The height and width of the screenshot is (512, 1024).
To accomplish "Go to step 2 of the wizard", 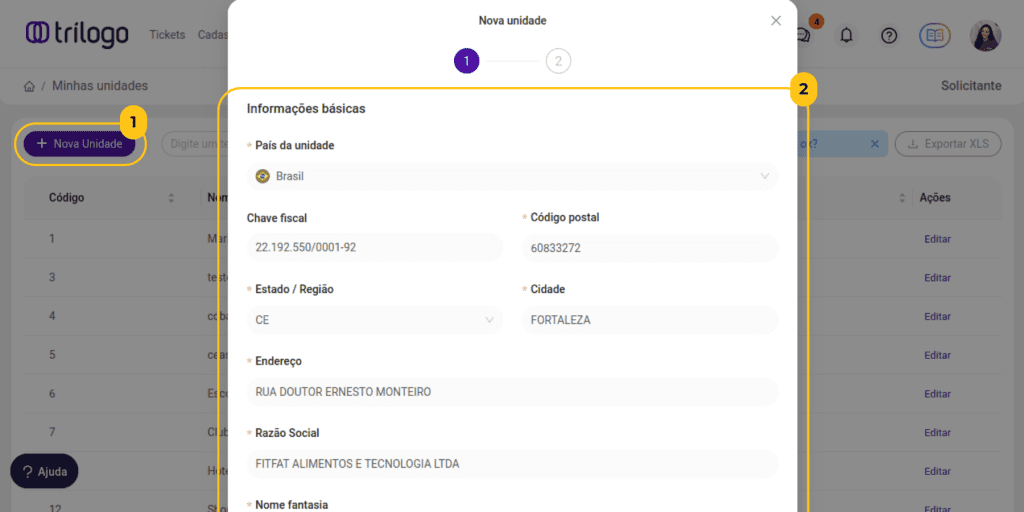I will 558,62.
